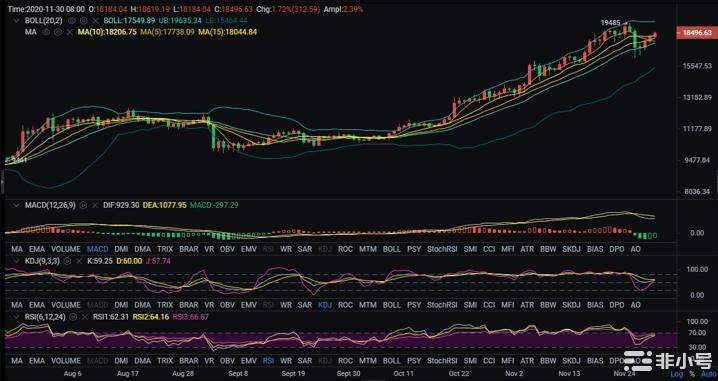Remove BOLL indicator with its X icon
718x381 pixels.
(x=95, y=21)
